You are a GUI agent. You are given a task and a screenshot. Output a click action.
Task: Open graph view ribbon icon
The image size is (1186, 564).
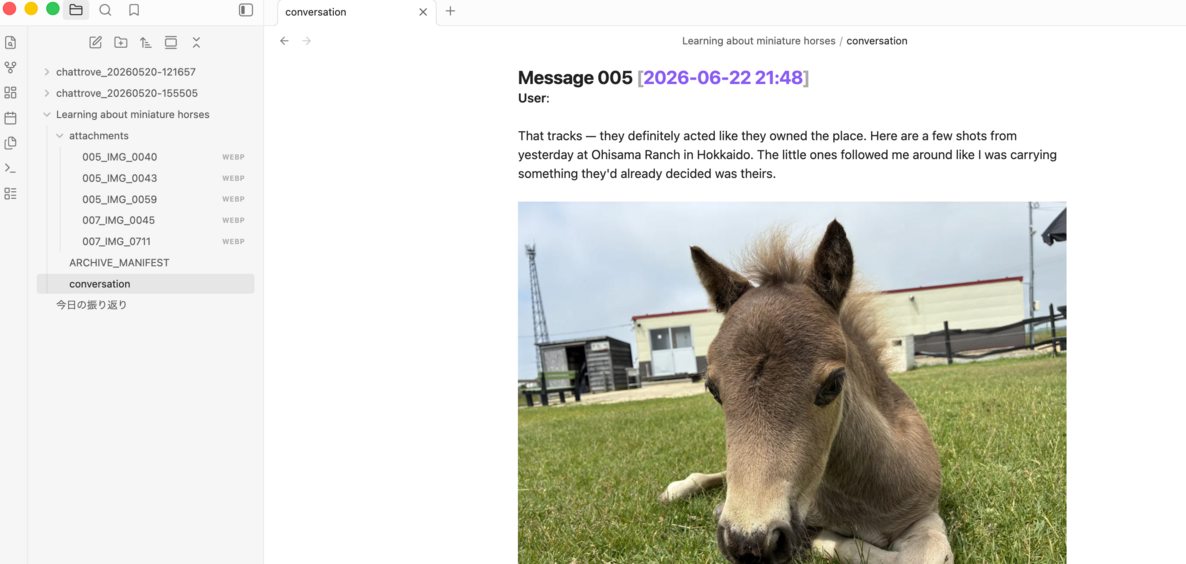pos(11,67)
